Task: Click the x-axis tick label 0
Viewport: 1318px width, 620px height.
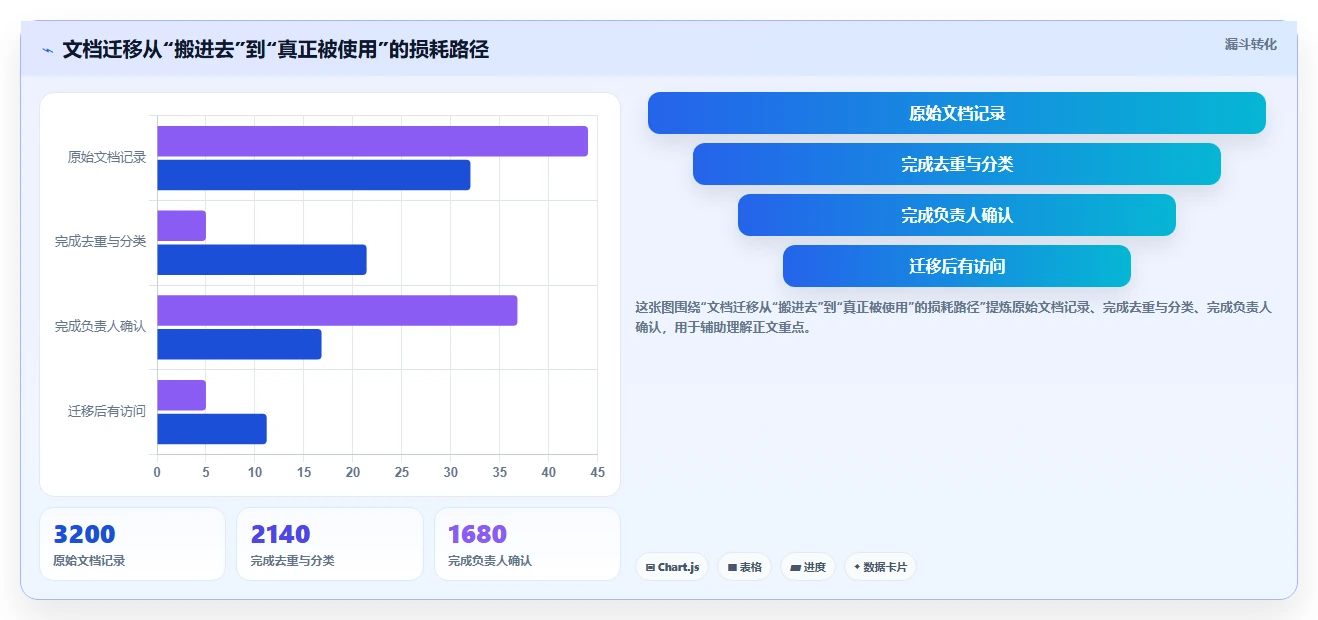Action: [157, 473]
